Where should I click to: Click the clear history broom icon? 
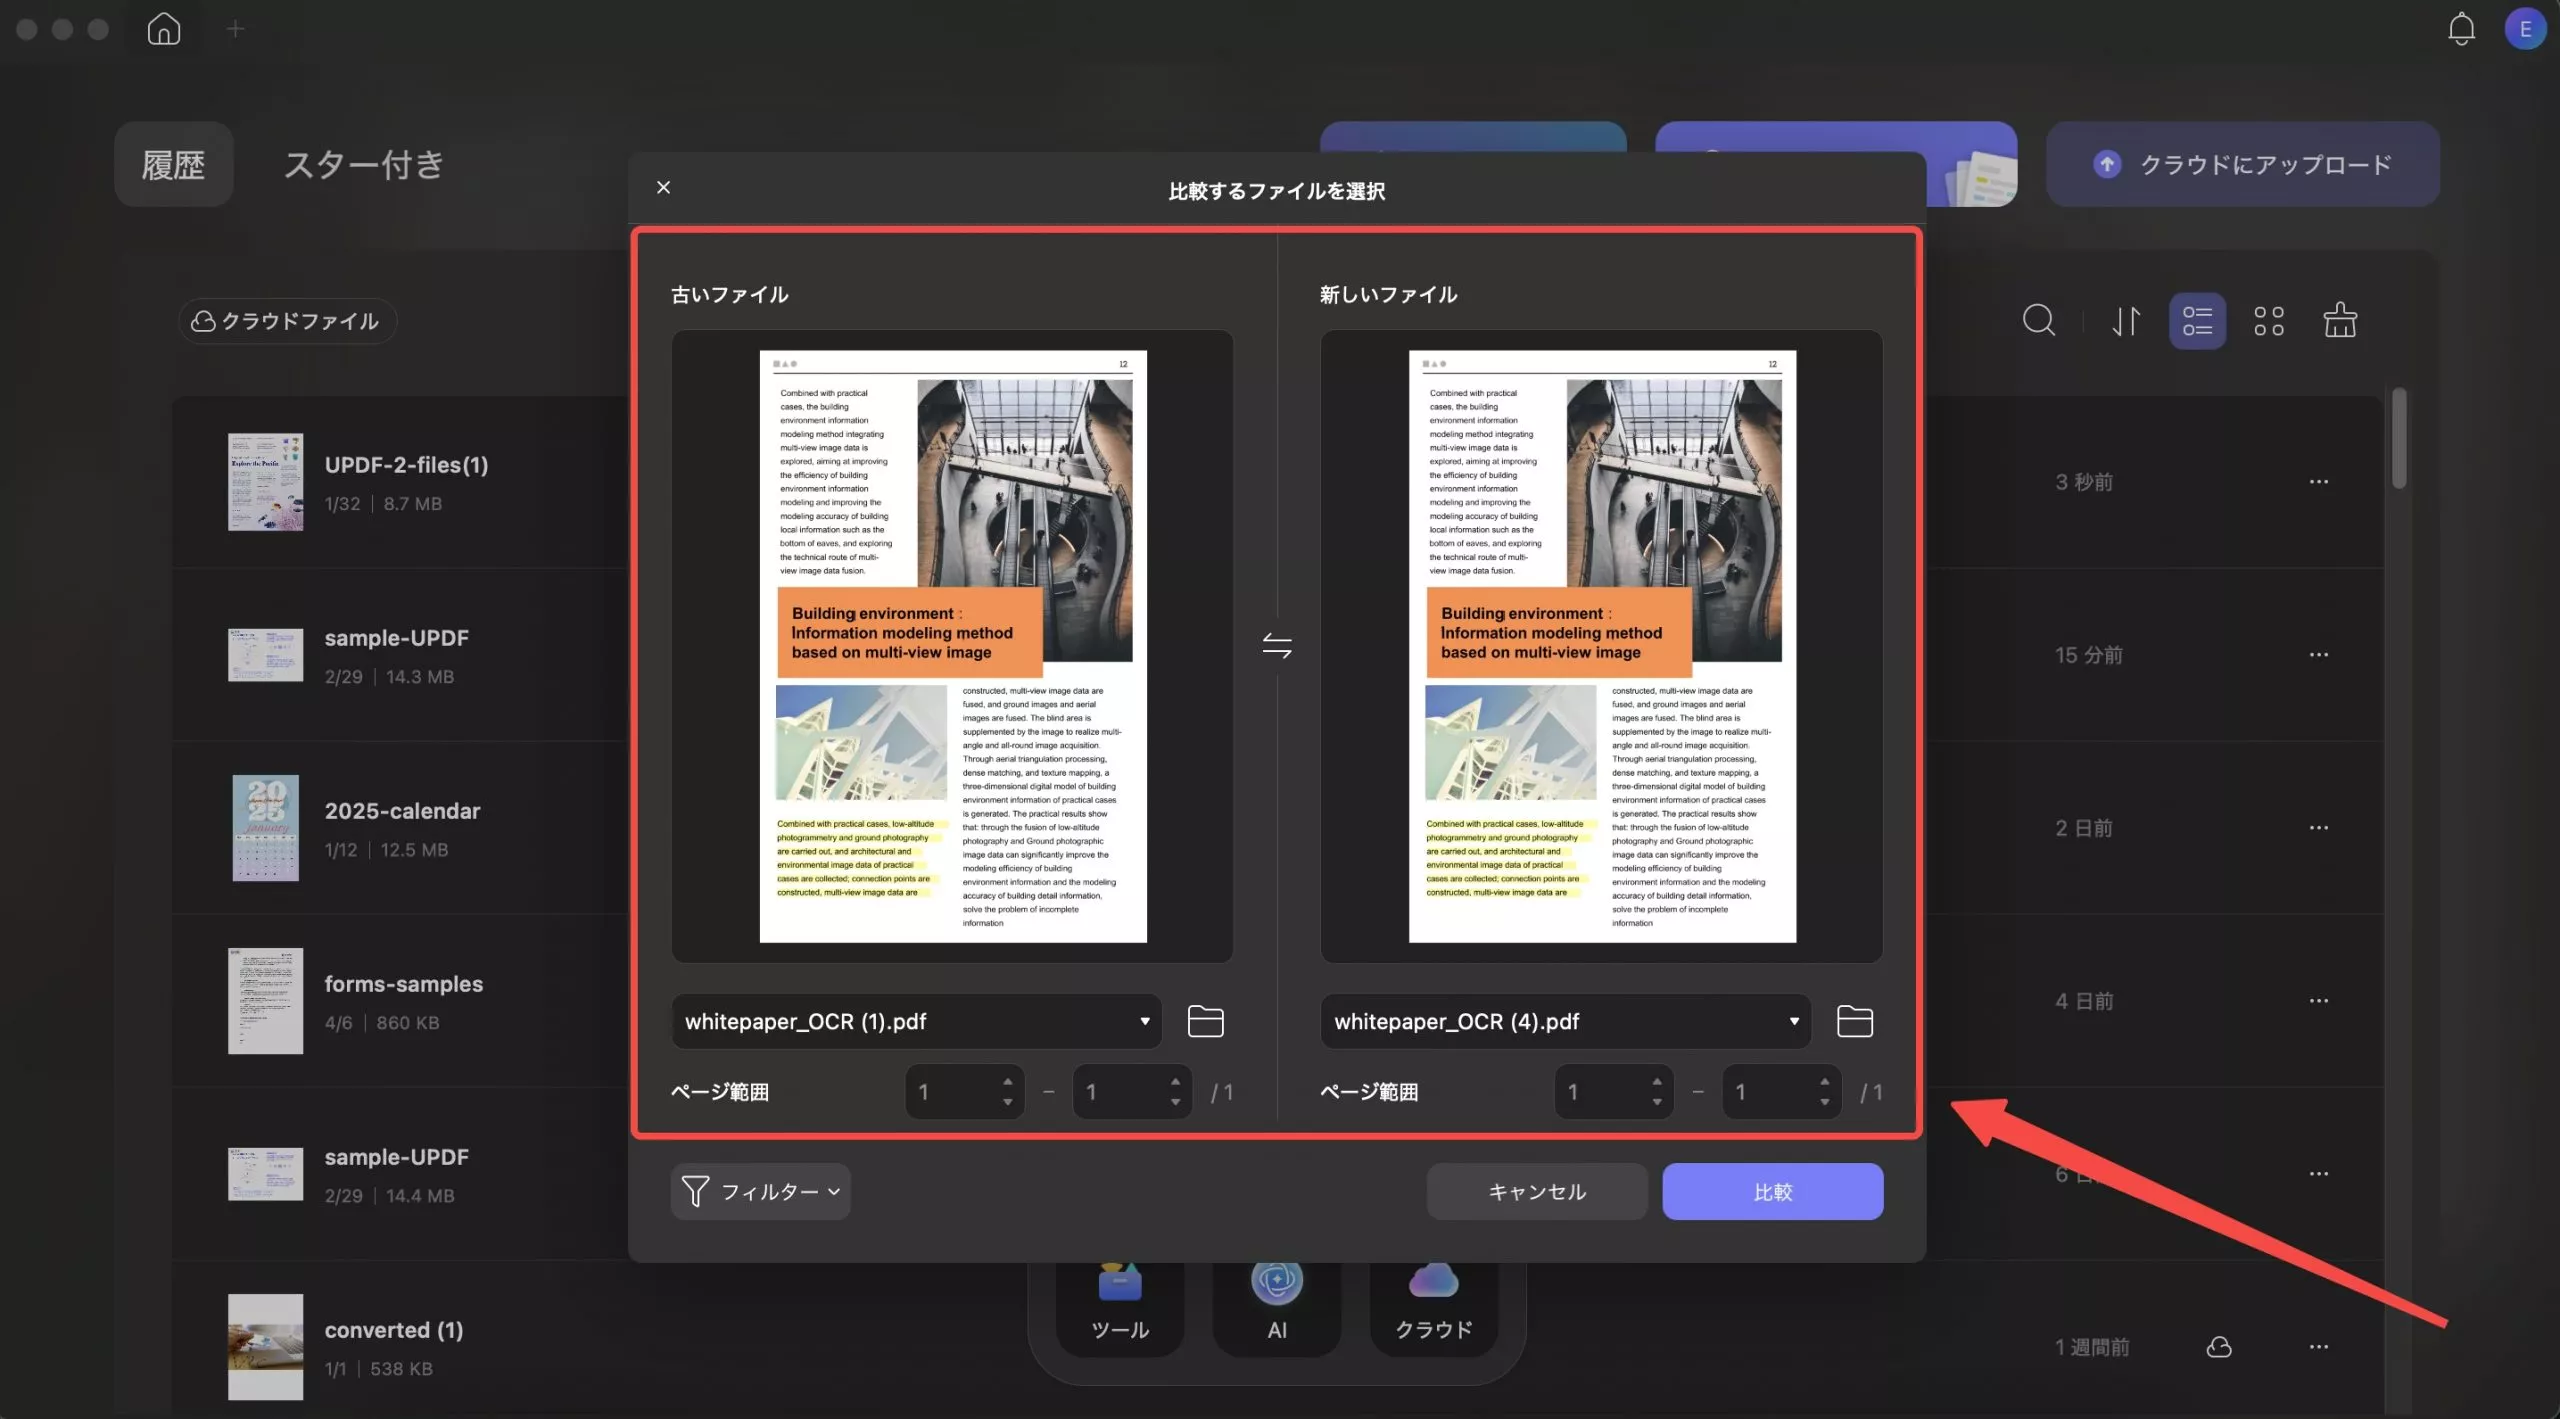(x=2340, y=321)
